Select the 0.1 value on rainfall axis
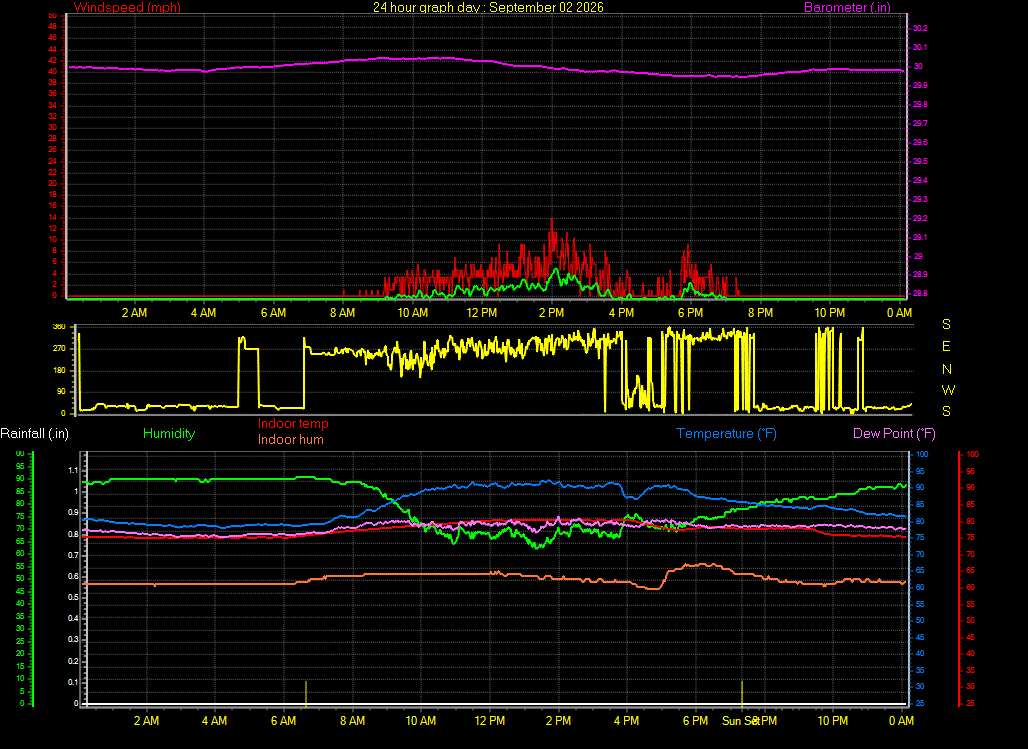 [73, 682]
